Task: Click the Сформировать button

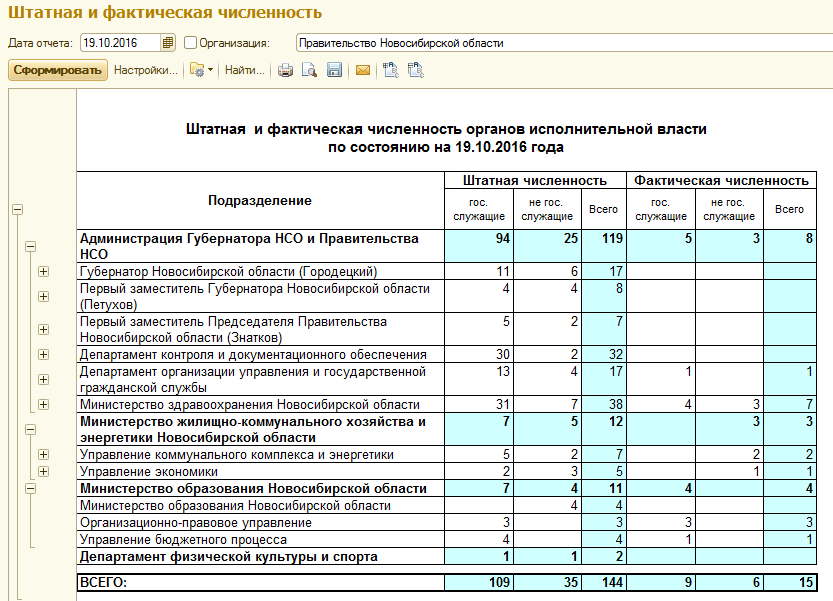Action: [57, 70]
